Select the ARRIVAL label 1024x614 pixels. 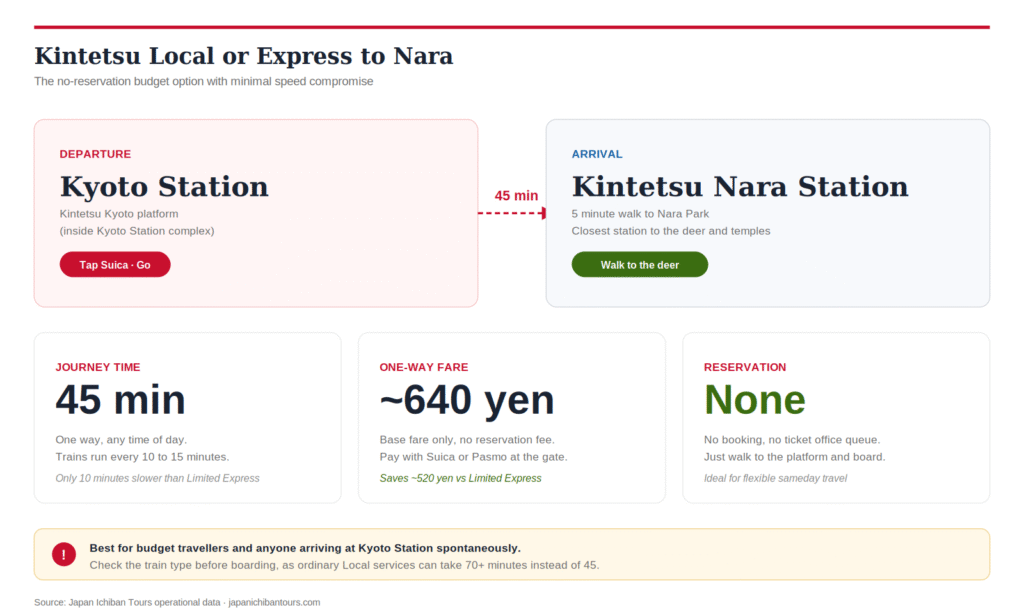click(x=597, y=154)
